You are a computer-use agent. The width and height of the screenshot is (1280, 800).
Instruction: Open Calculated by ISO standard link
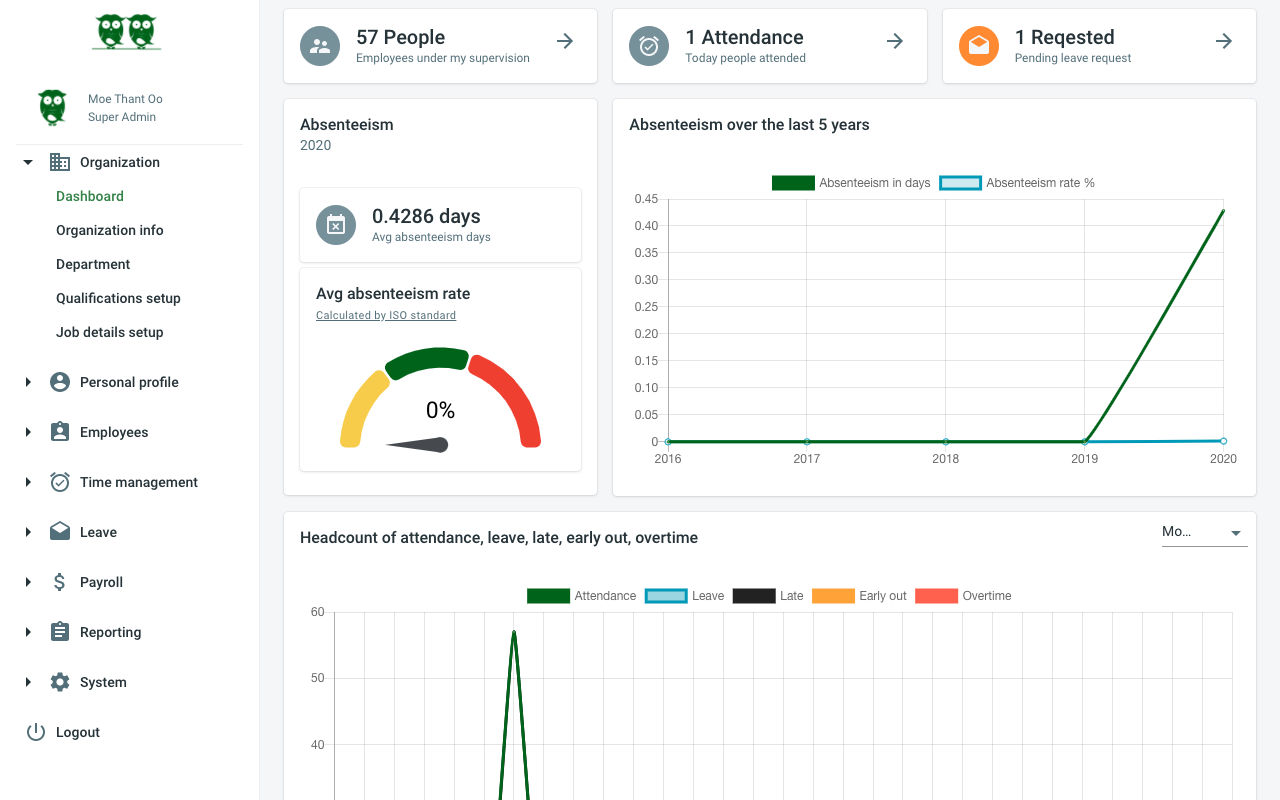coord(386,315)
